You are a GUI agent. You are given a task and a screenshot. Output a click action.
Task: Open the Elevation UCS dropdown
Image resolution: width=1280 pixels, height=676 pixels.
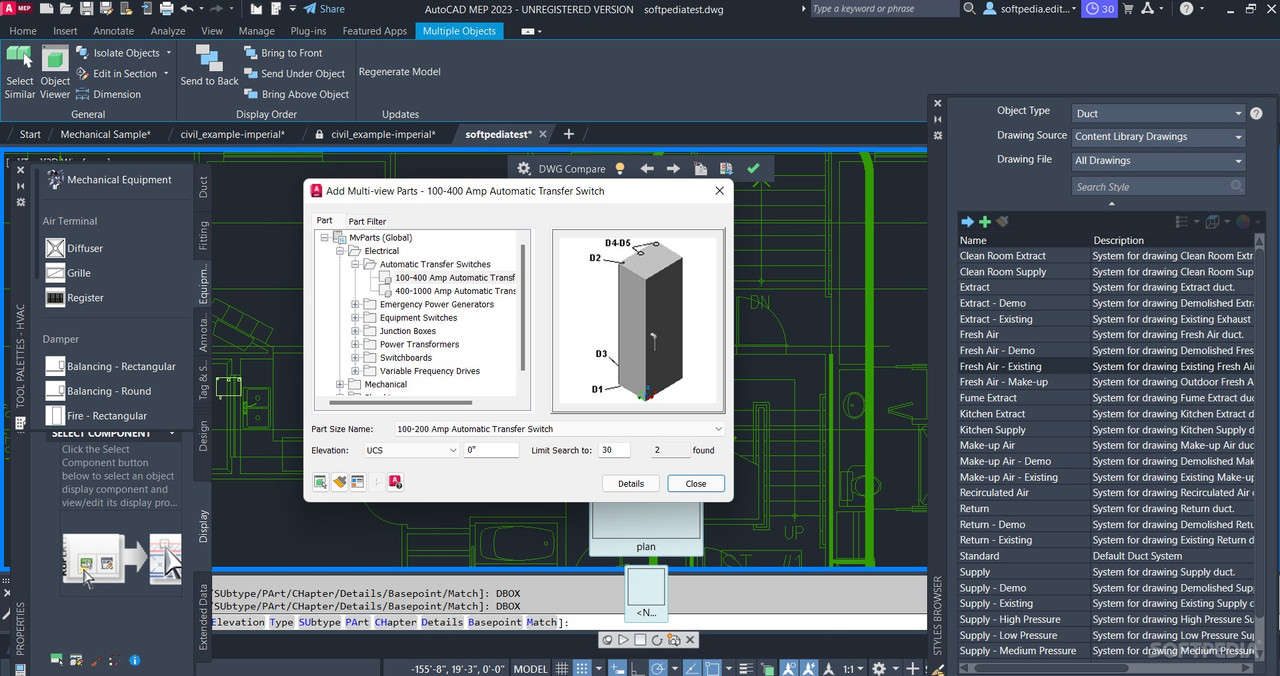(x=411, y=451)
